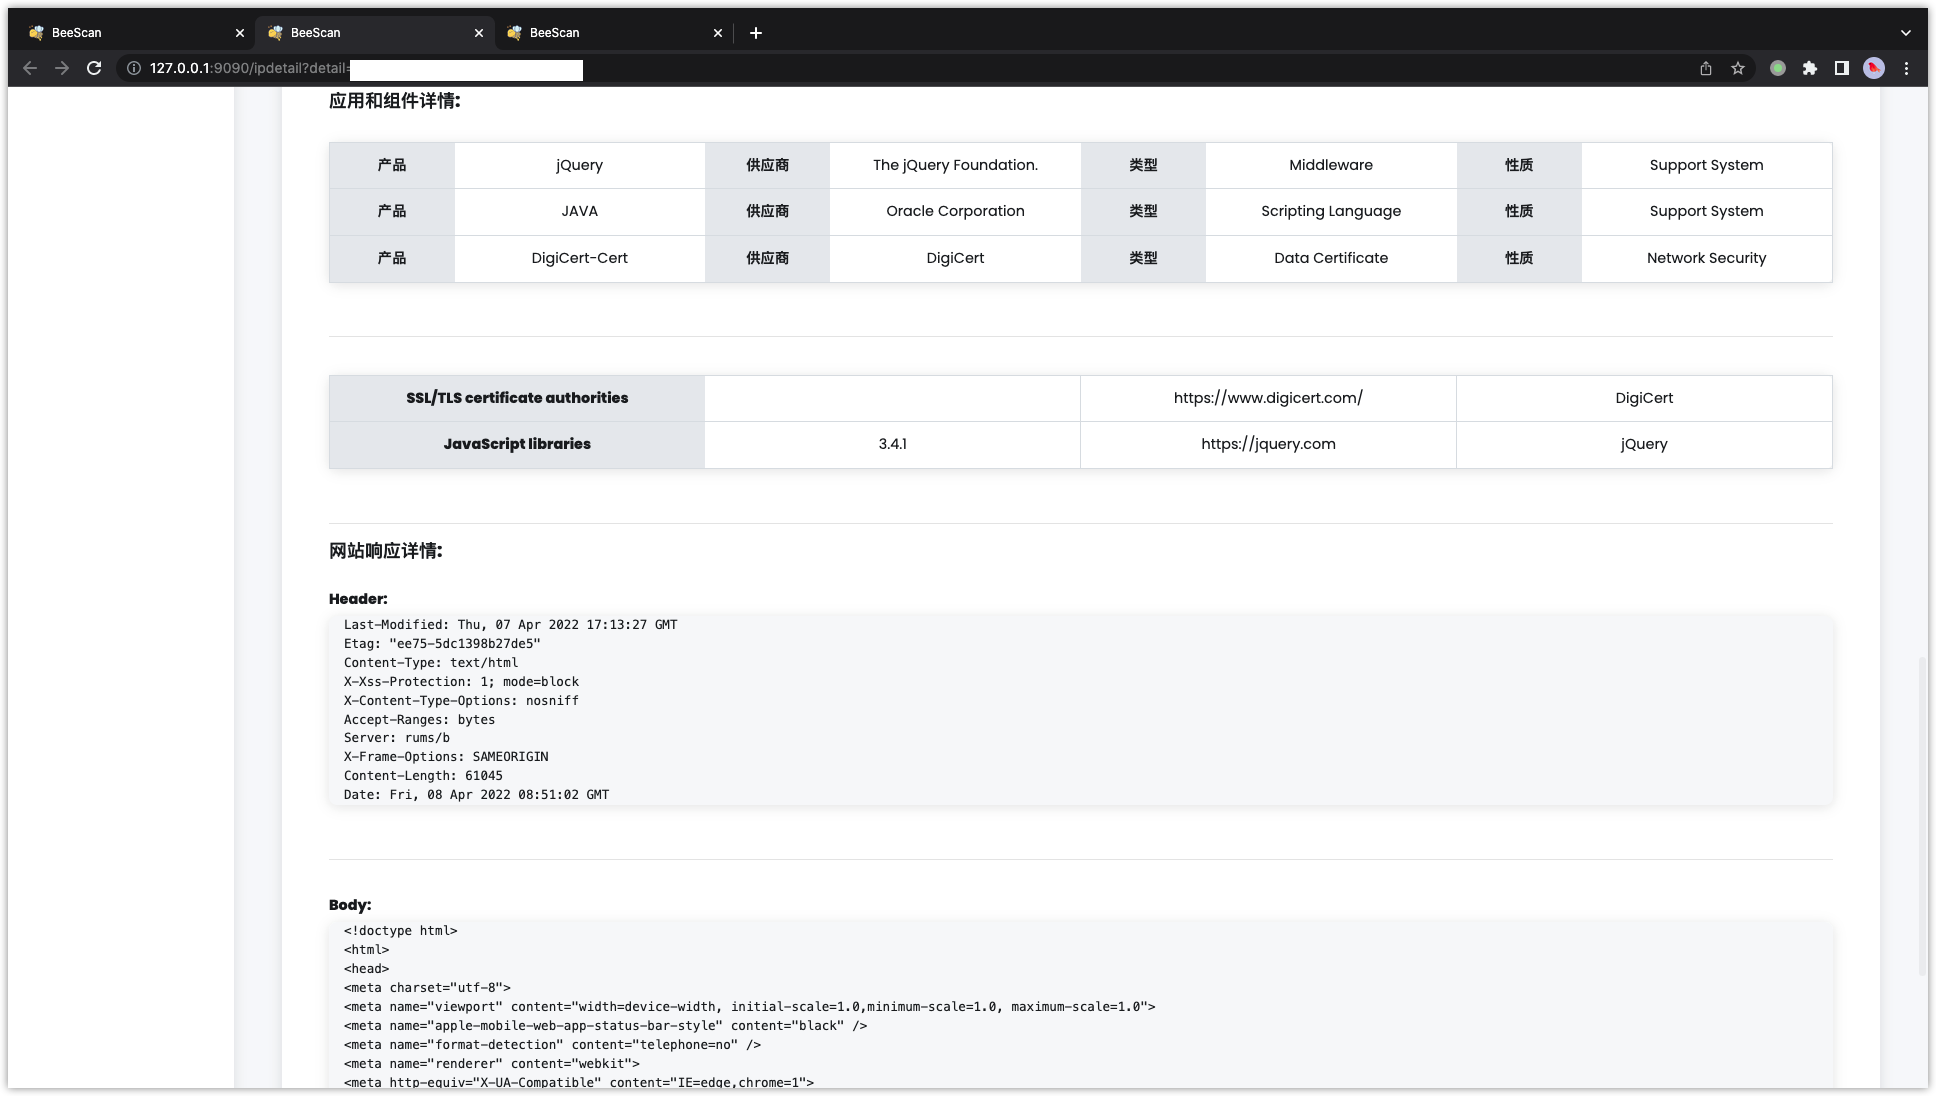Reload the current page
This screenshot has height=1096, width=1936.
tap(94, 68)
